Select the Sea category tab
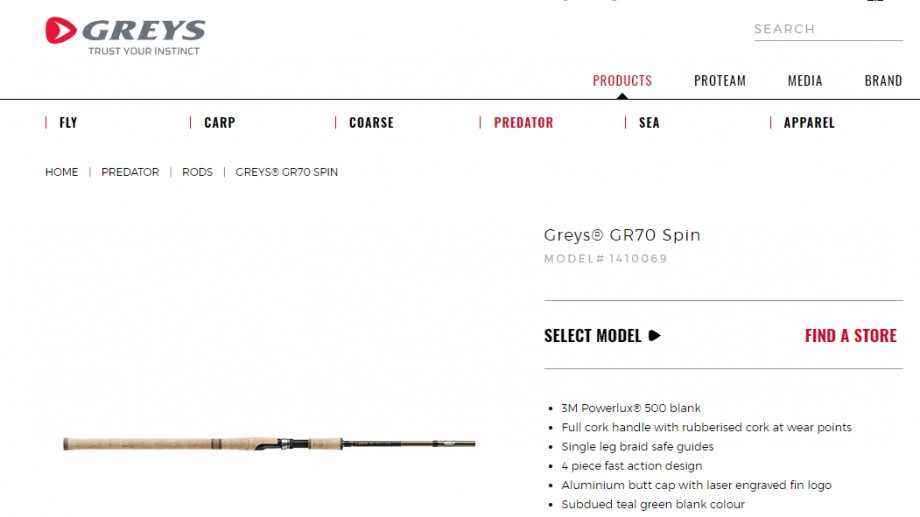The width and height of the screenshot is (920, 517). (649, 123)
